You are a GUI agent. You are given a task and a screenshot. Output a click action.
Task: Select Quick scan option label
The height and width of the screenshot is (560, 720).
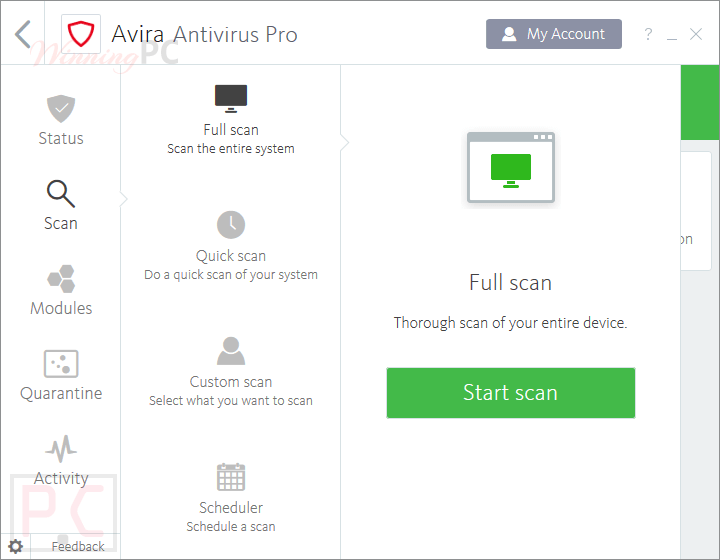231,256
